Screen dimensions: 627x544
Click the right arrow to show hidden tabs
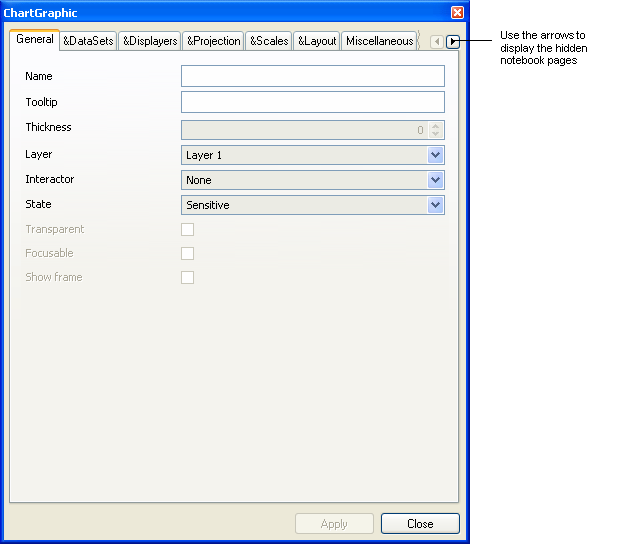click(453, 41)
